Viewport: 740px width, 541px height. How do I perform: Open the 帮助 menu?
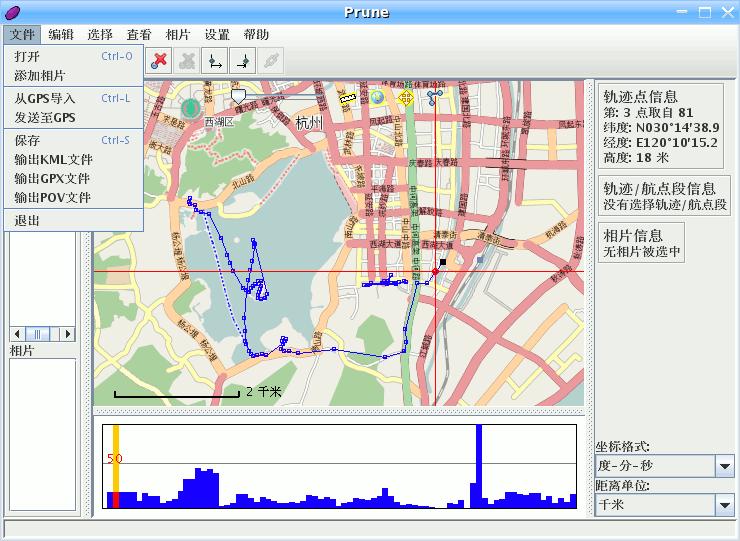tap(256, 35)
